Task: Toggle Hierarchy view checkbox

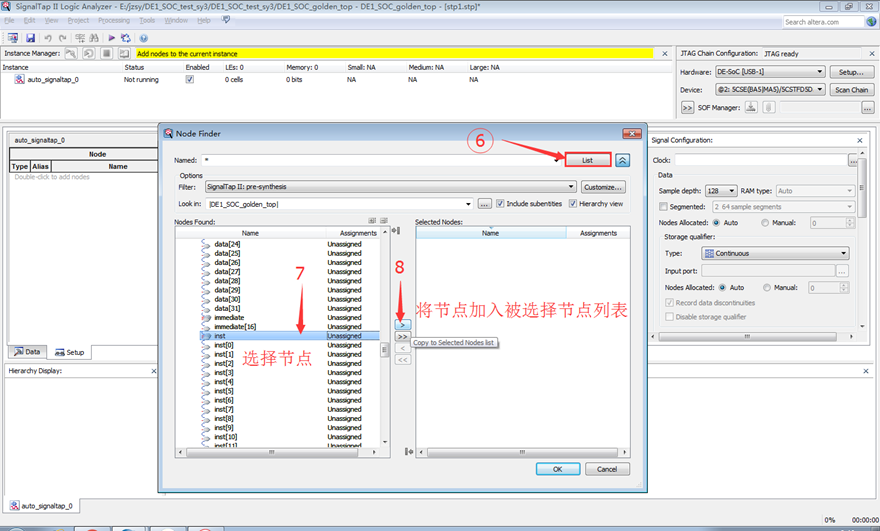Action: pos(572,204)
